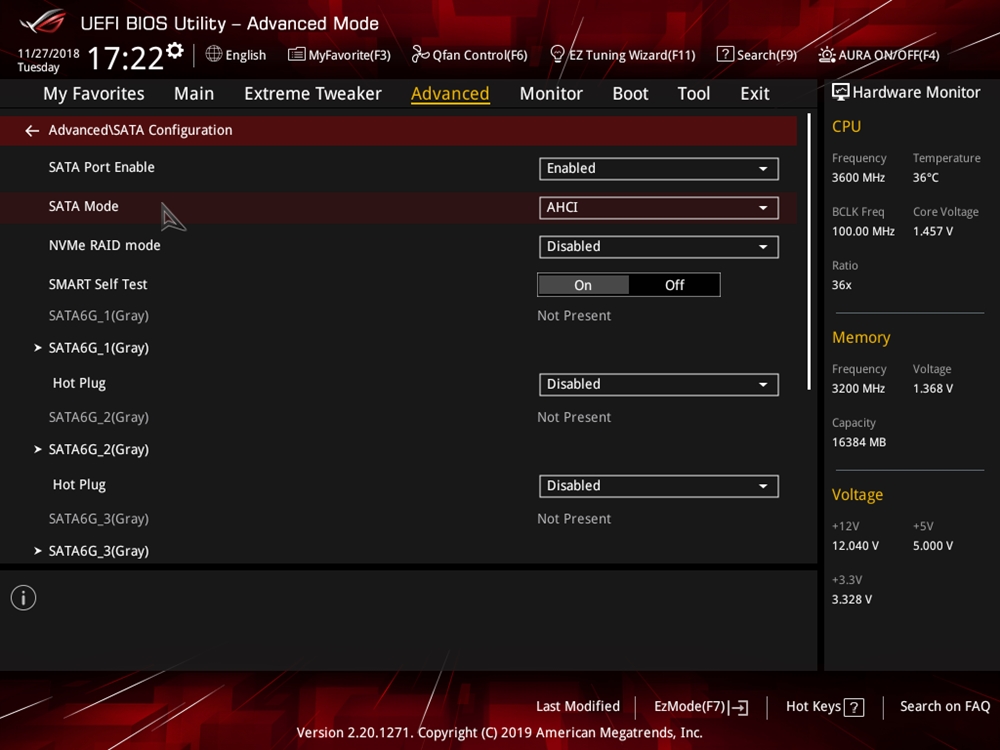Click the EzMode exit arrow icon
The image size is (1000, 750).
[740, 707]
